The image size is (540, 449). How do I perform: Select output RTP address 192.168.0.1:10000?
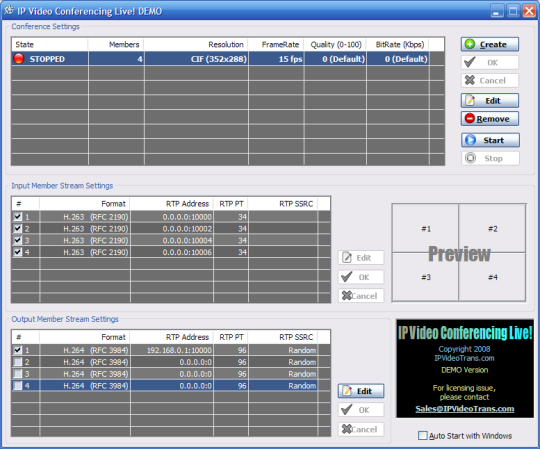(x=172, y=350)
